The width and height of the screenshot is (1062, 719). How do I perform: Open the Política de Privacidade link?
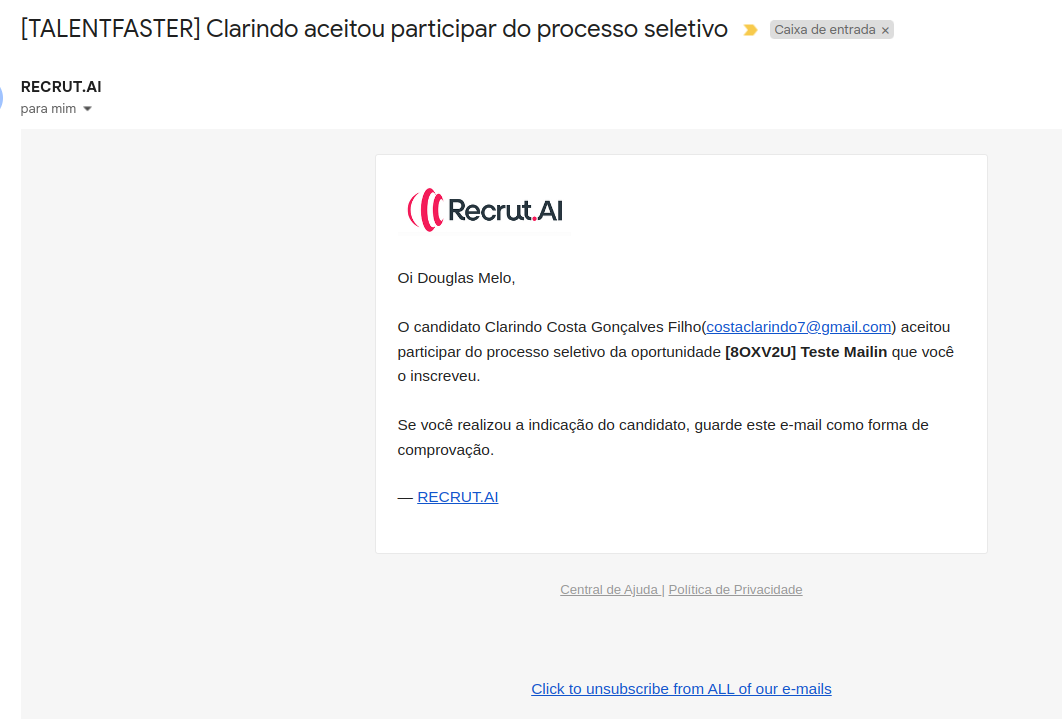[735, 590]
